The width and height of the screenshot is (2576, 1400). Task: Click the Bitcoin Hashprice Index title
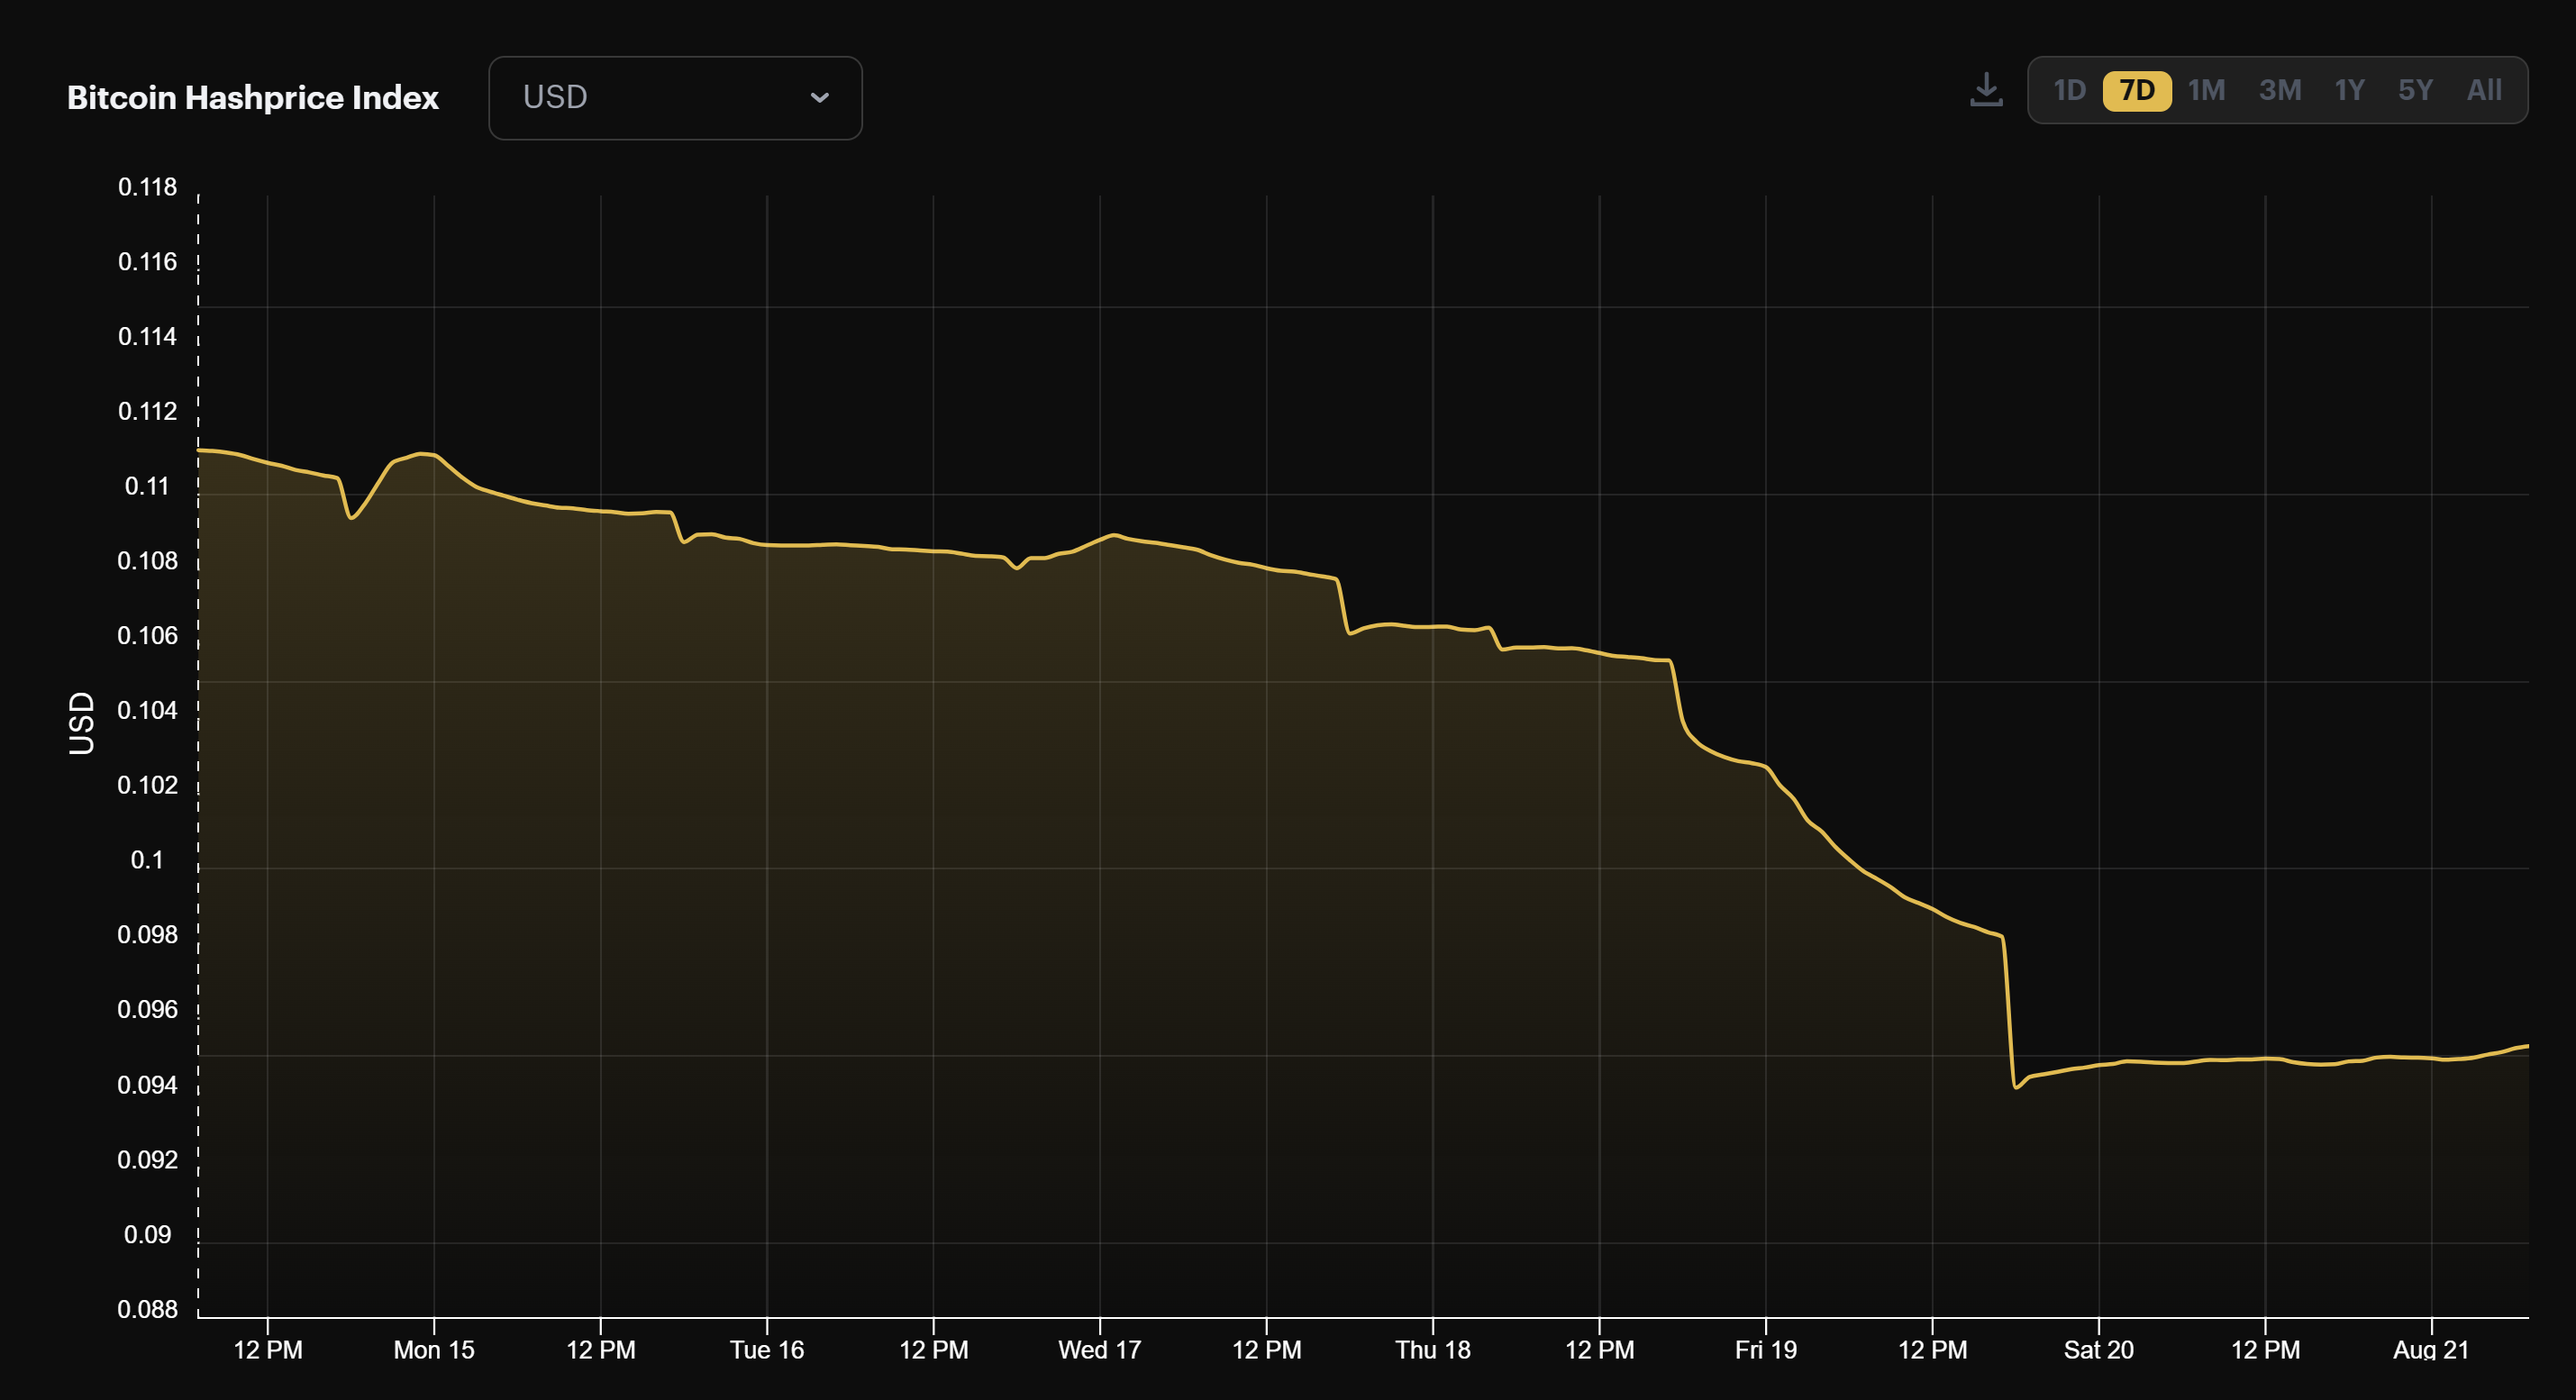click(x=253, y=97)
